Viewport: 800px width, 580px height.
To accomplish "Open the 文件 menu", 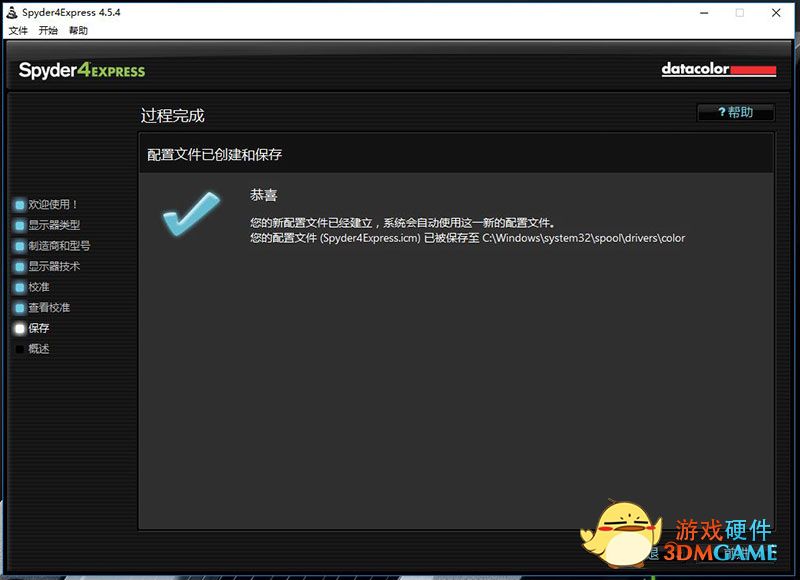I will [18, 31].
